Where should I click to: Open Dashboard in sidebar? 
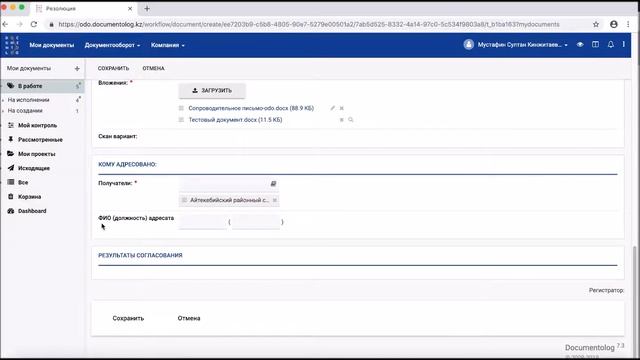coord(32,211)
